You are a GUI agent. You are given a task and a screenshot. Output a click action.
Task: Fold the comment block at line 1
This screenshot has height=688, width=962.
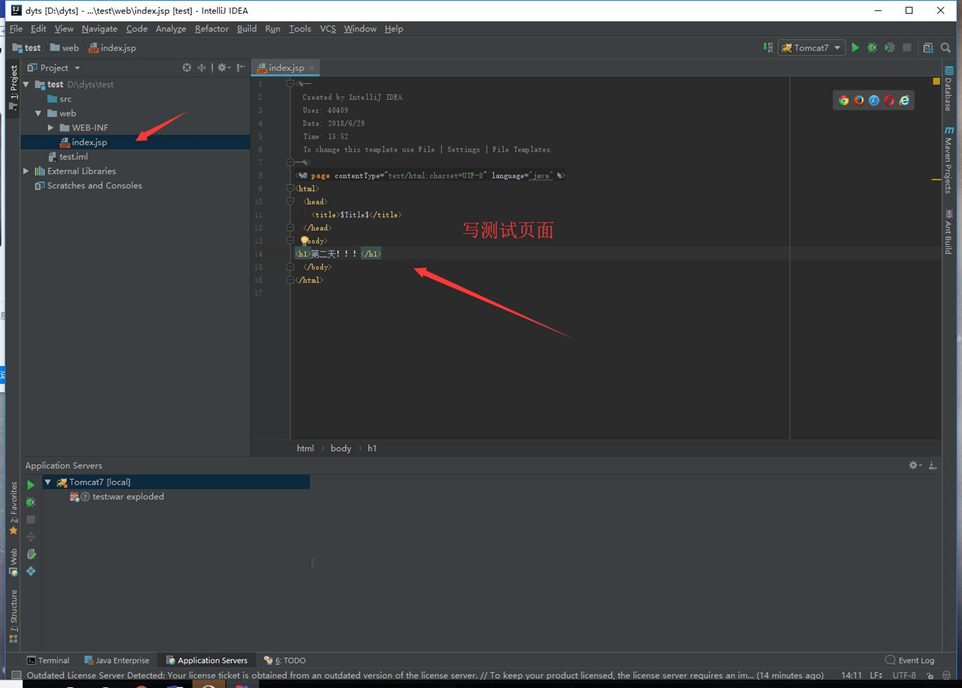click(x=290, y=83)
